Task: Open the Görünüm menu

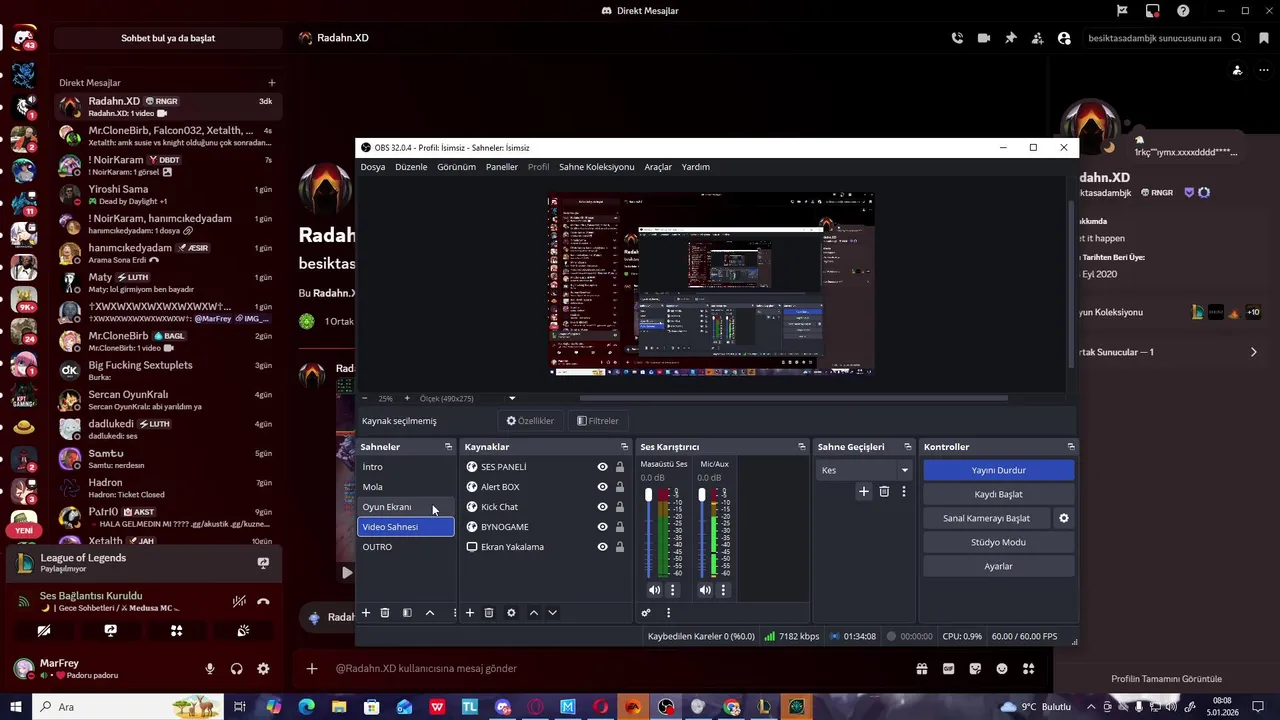Action: [x=456, y=167]
